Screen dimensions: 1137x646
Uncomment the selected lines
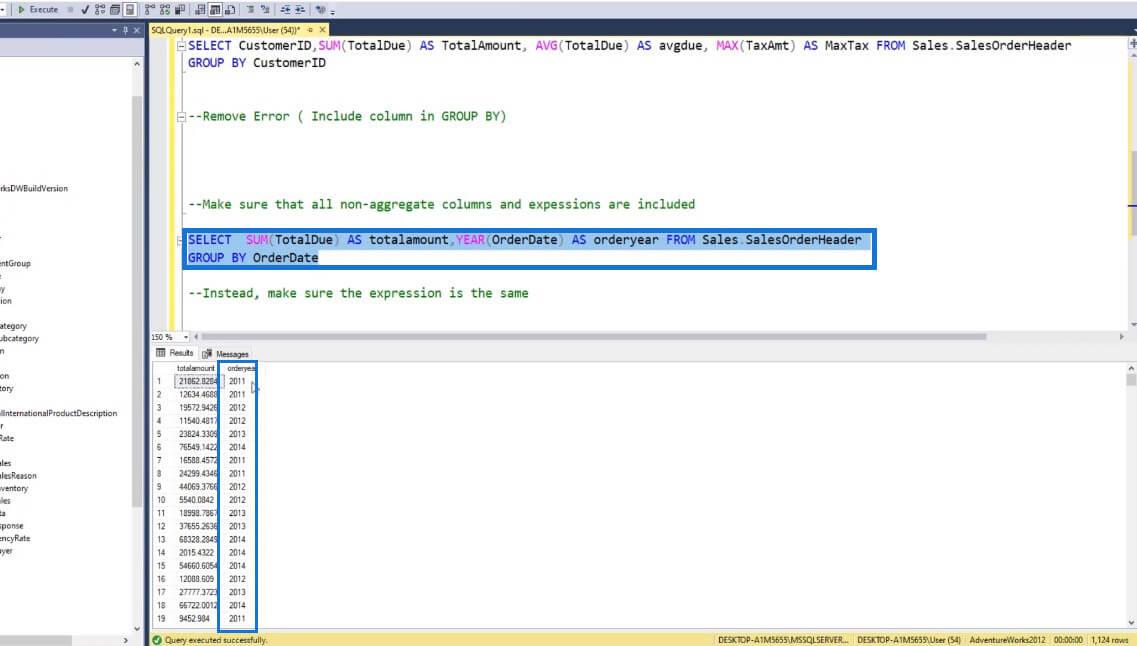point(265,9)
